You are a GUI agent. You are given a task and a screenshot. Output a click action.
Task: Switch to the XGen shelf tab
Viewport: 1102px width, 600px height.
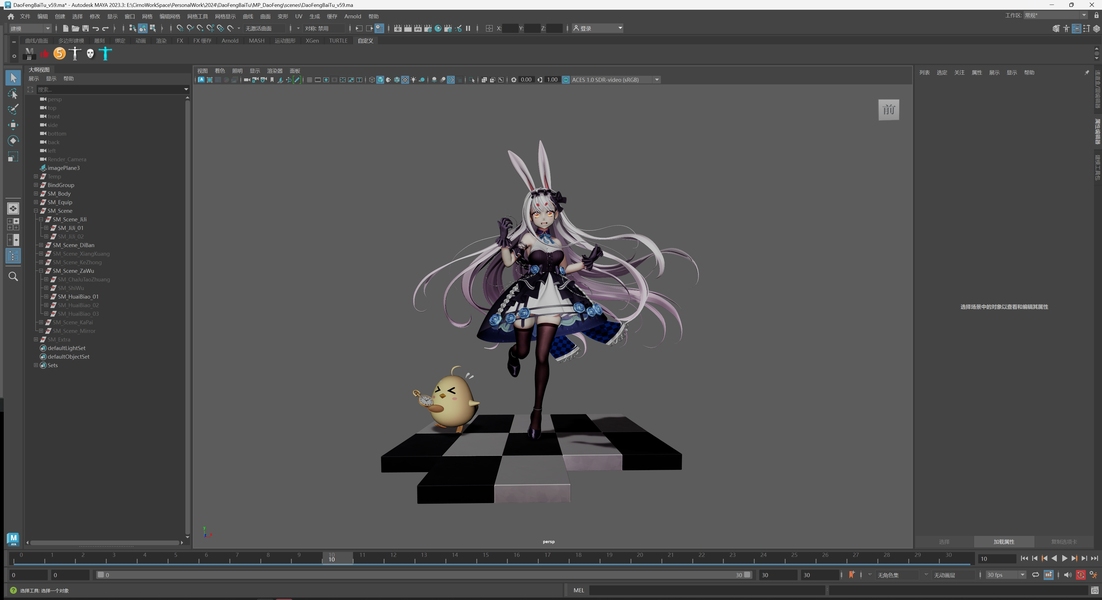[x=312, y=41]
